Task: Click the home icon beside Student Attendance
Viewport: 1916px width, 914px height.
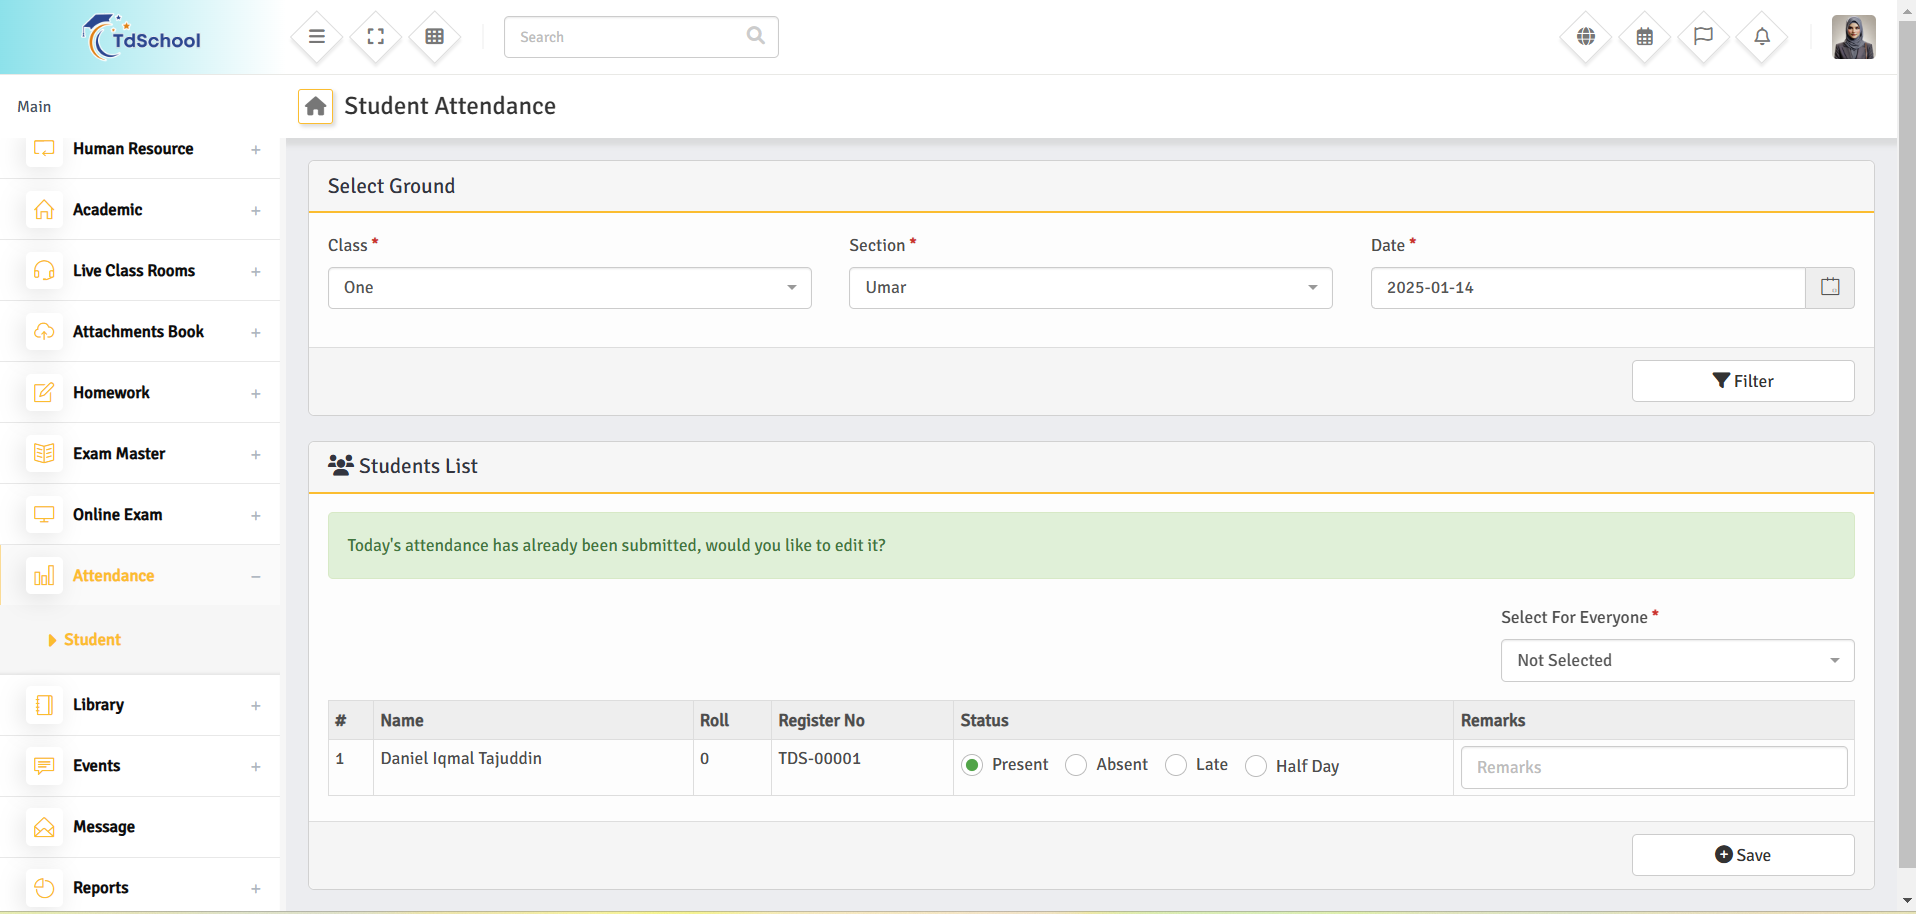Action: click(316, 106)
